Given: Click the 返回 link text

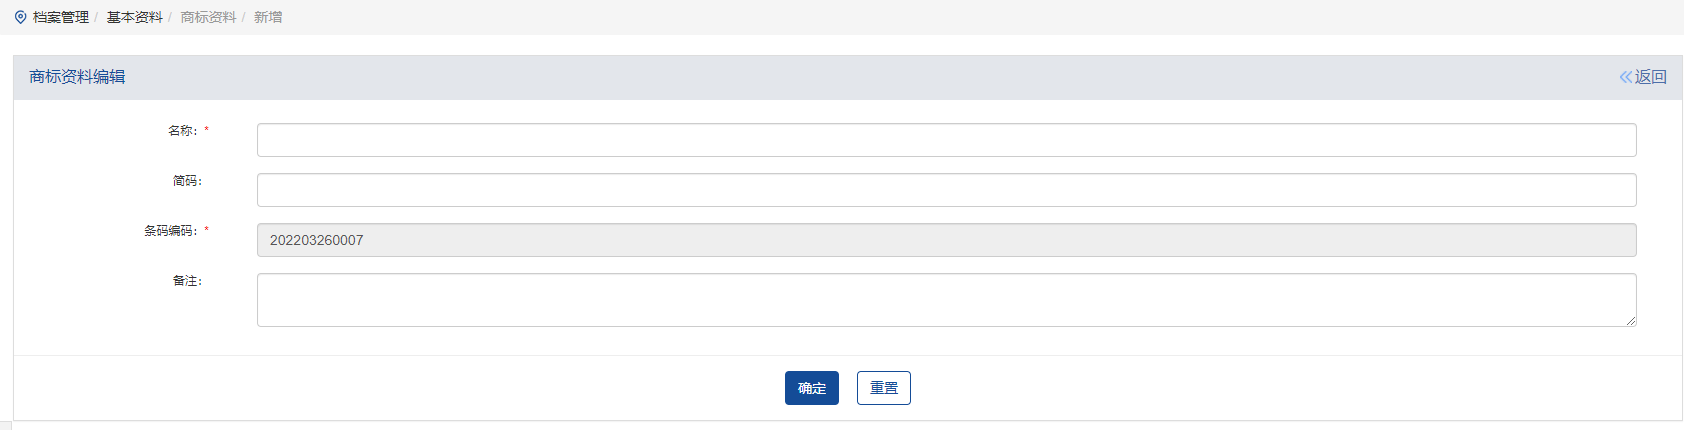Looking at the screenshot, I should 1651,77.
